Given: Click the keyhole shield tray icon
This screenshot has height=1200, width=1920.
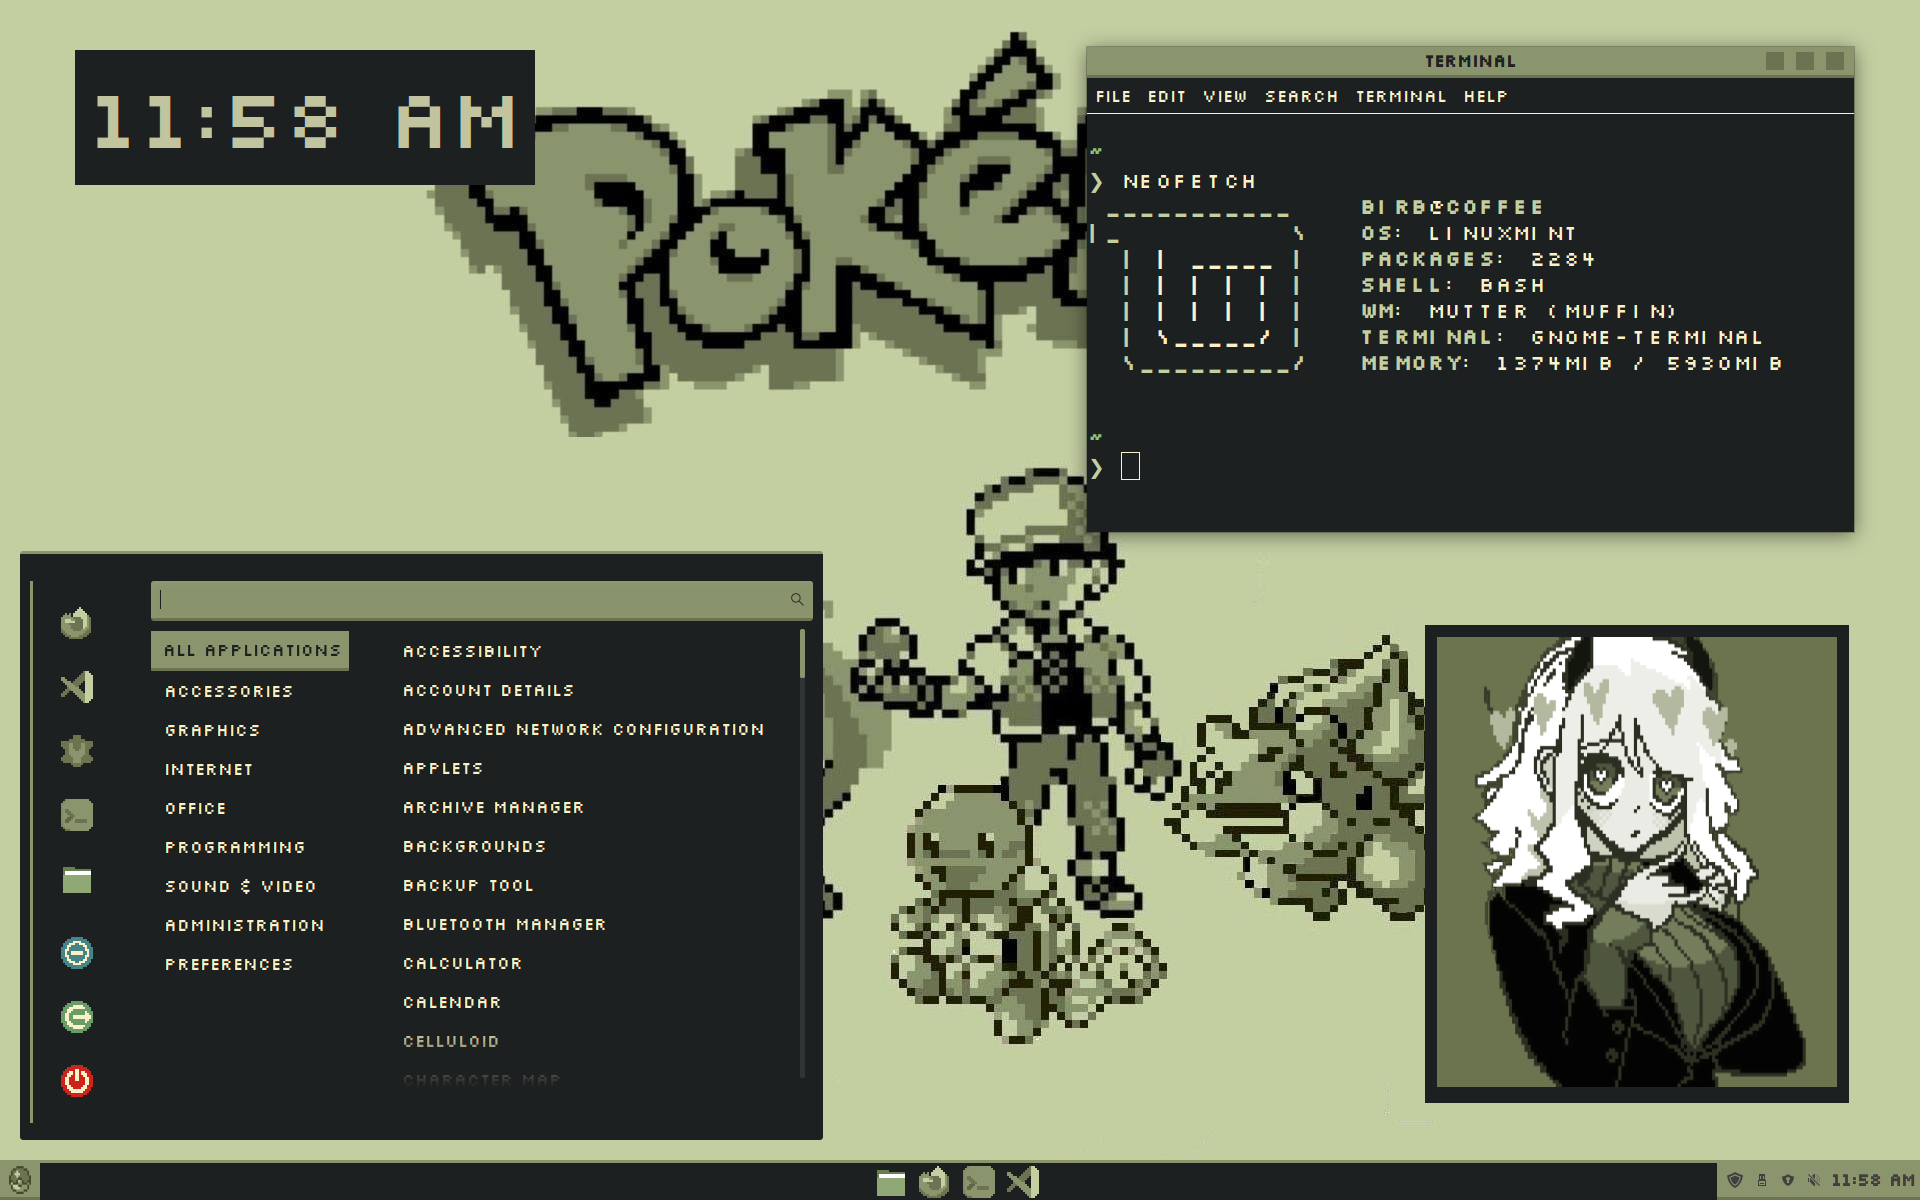Looking at the screenshot, I should pos(1788,1180).
